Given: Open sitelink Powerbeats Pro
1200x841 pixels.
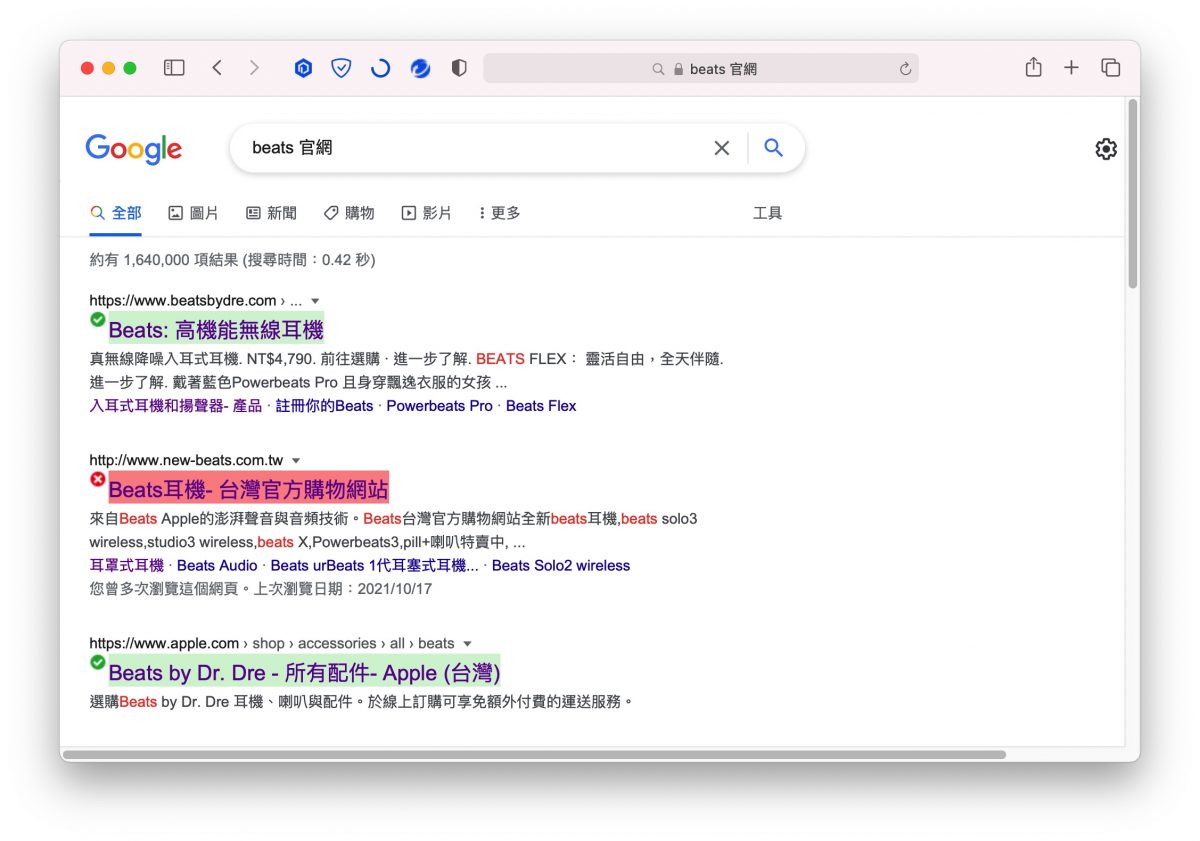Looking at the screenshot, I should coord(439,406).
